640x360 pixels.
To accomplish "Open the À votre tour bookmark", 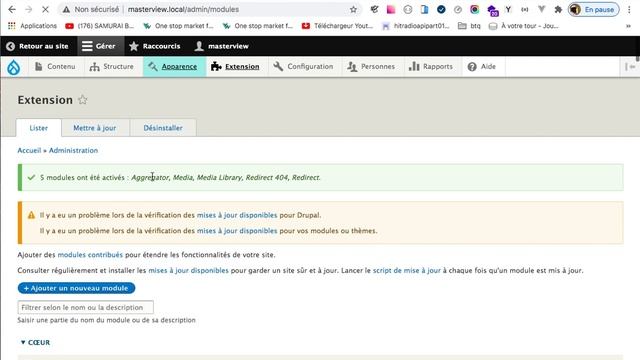I will click(x=524, y=26).
